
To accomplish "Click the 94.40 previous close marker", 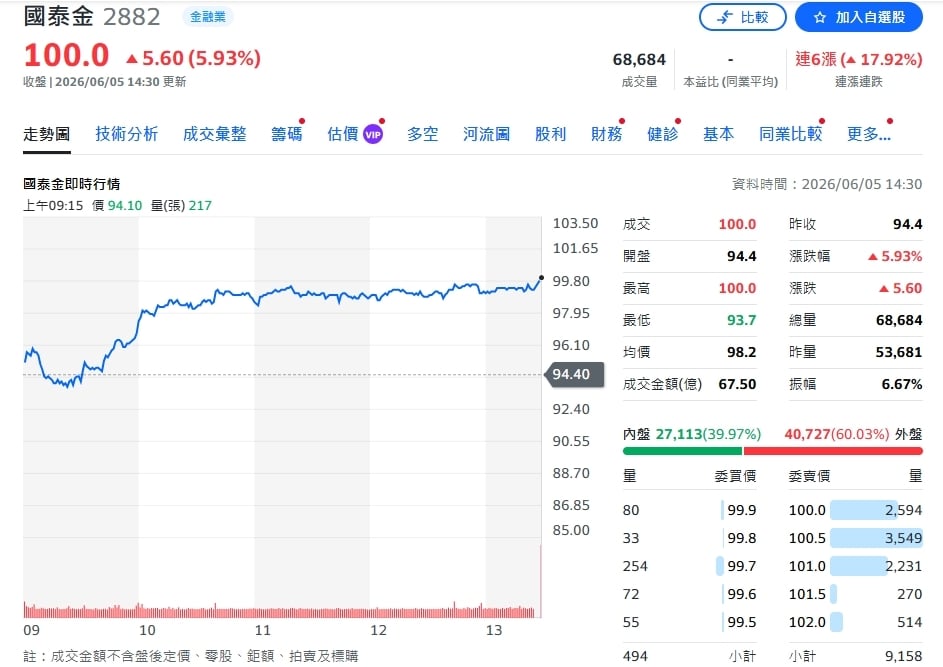I will tap(574, 374).
